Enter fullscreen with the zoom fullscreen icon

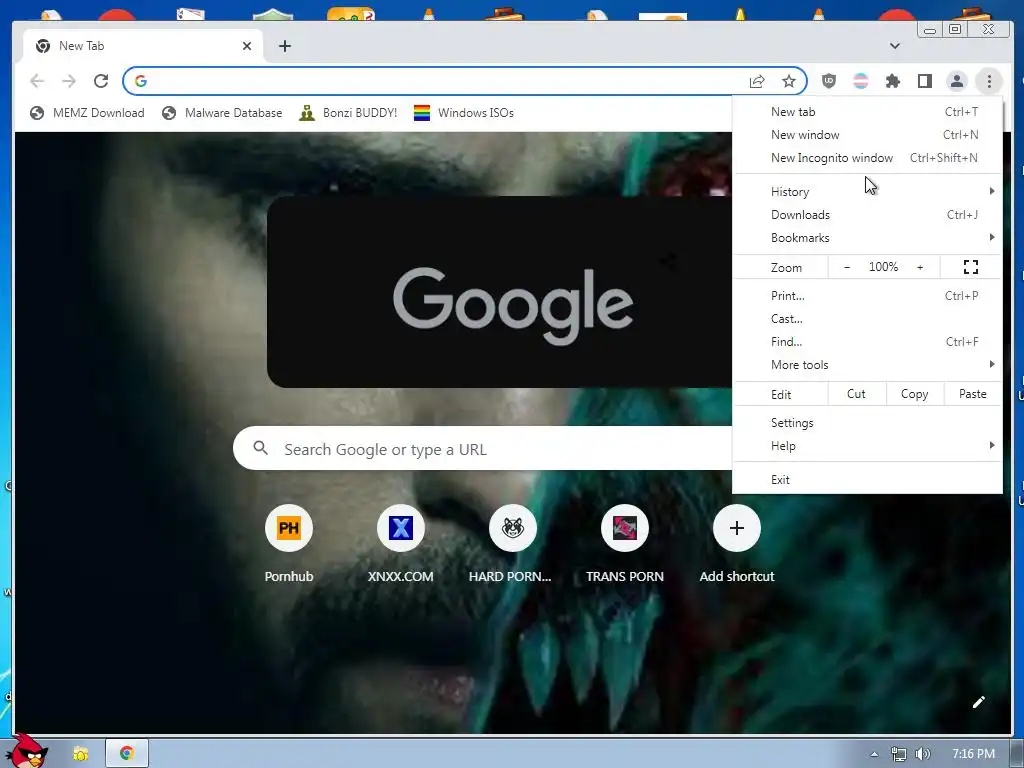(x=970, y=267)
